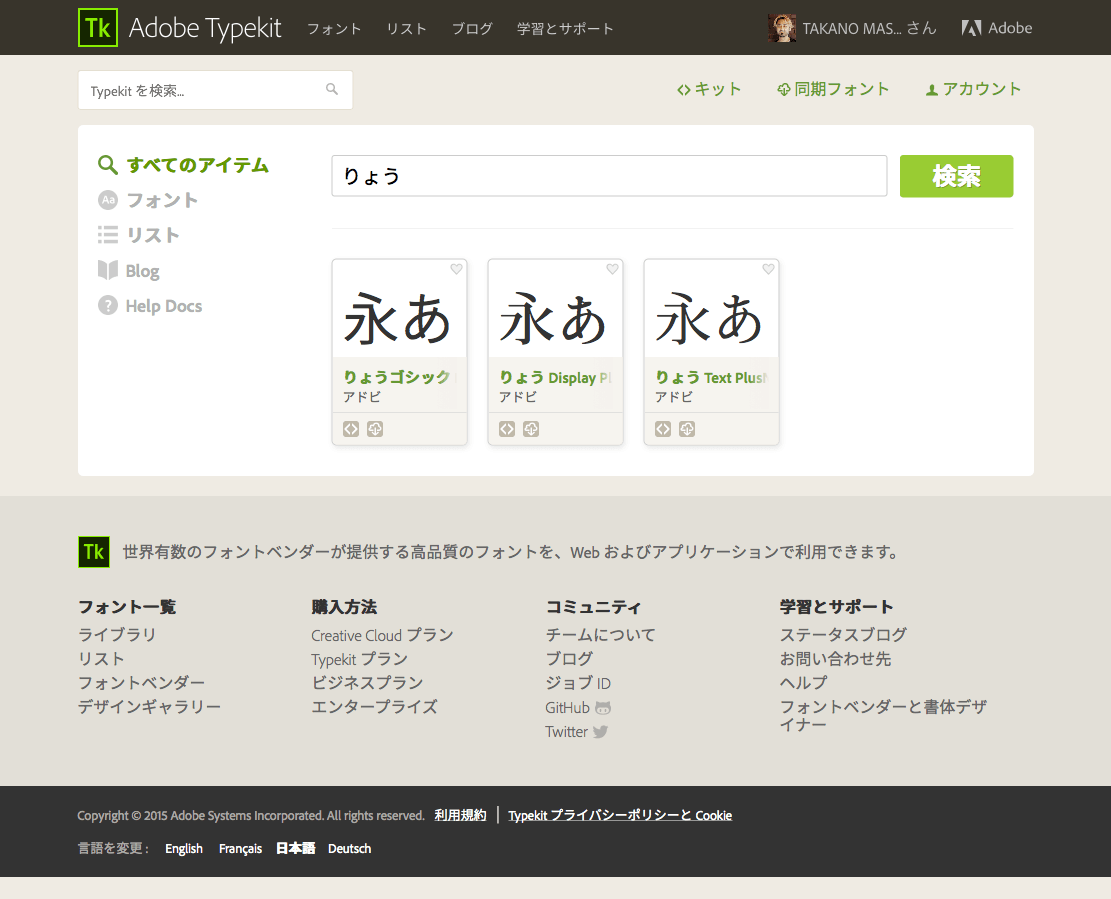Sync りょうゴシック font using cloud icon
1111x899 pixels.
click(x=375, y=429)
